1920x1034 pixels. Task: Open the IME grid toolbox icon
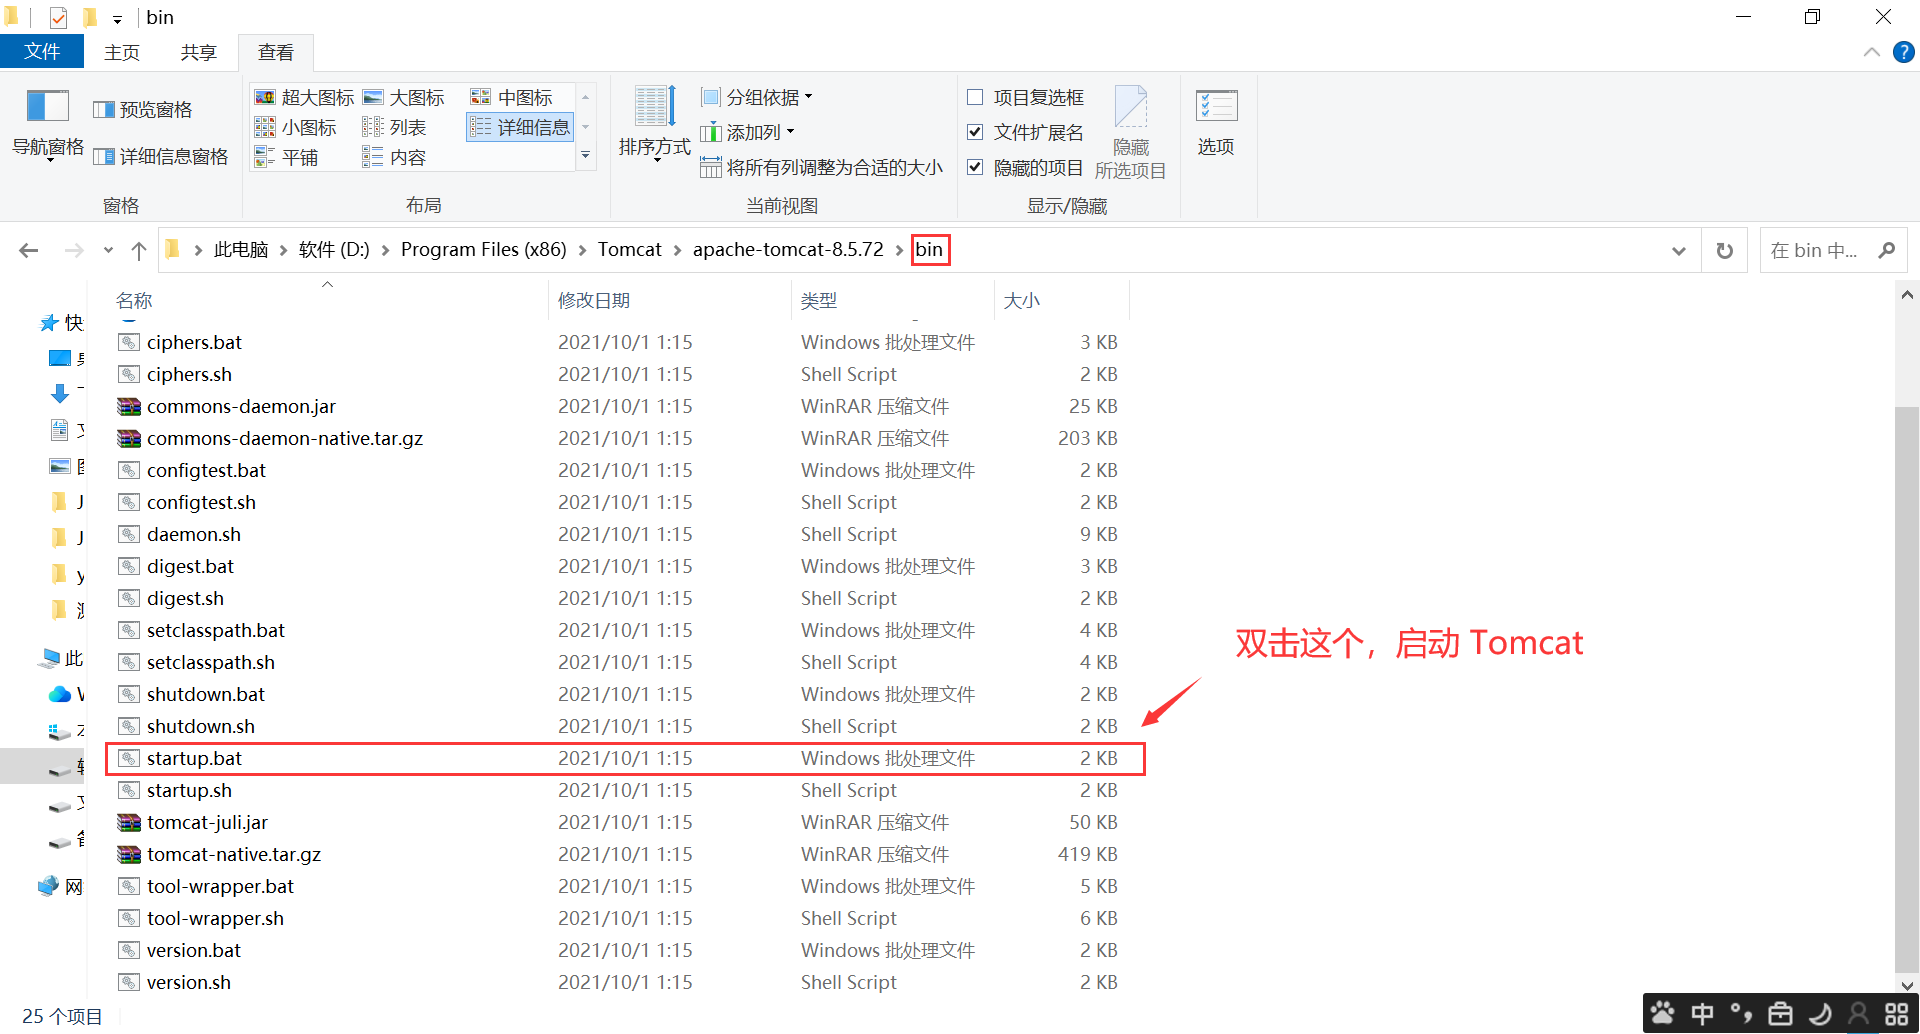point(1897,1014)
